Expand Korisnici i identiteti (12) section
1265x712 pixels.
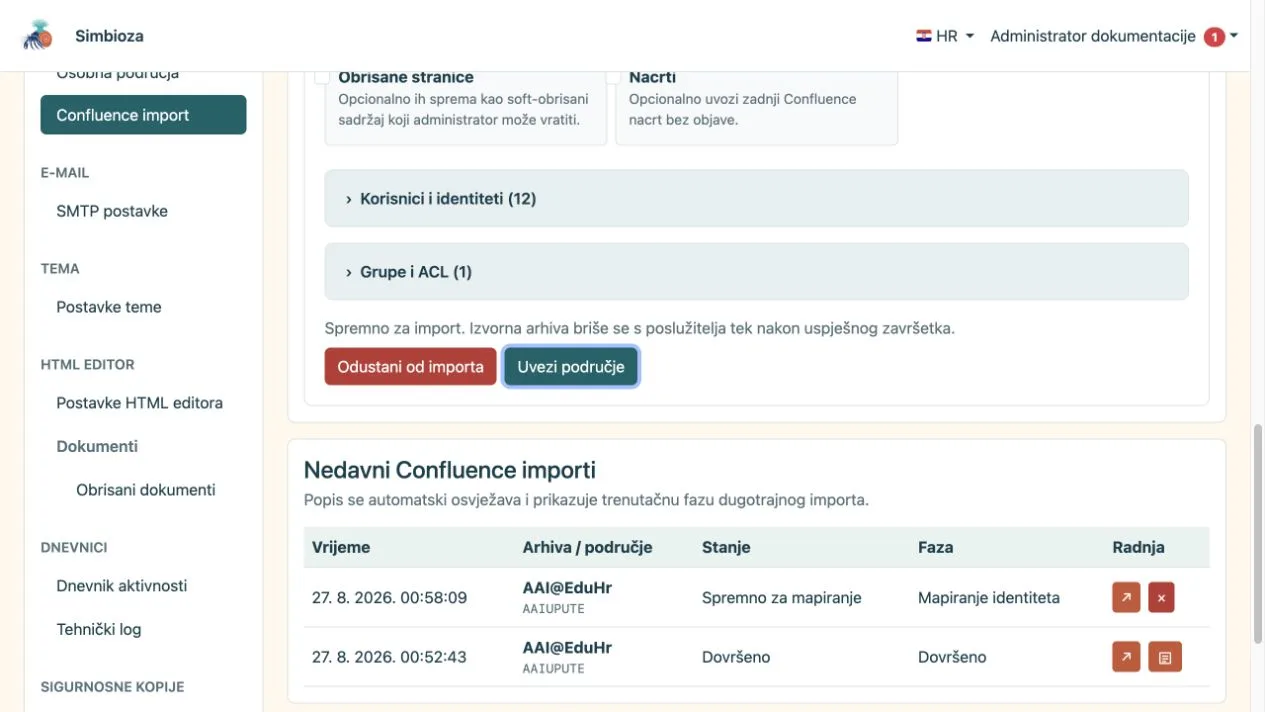[756, 198]
